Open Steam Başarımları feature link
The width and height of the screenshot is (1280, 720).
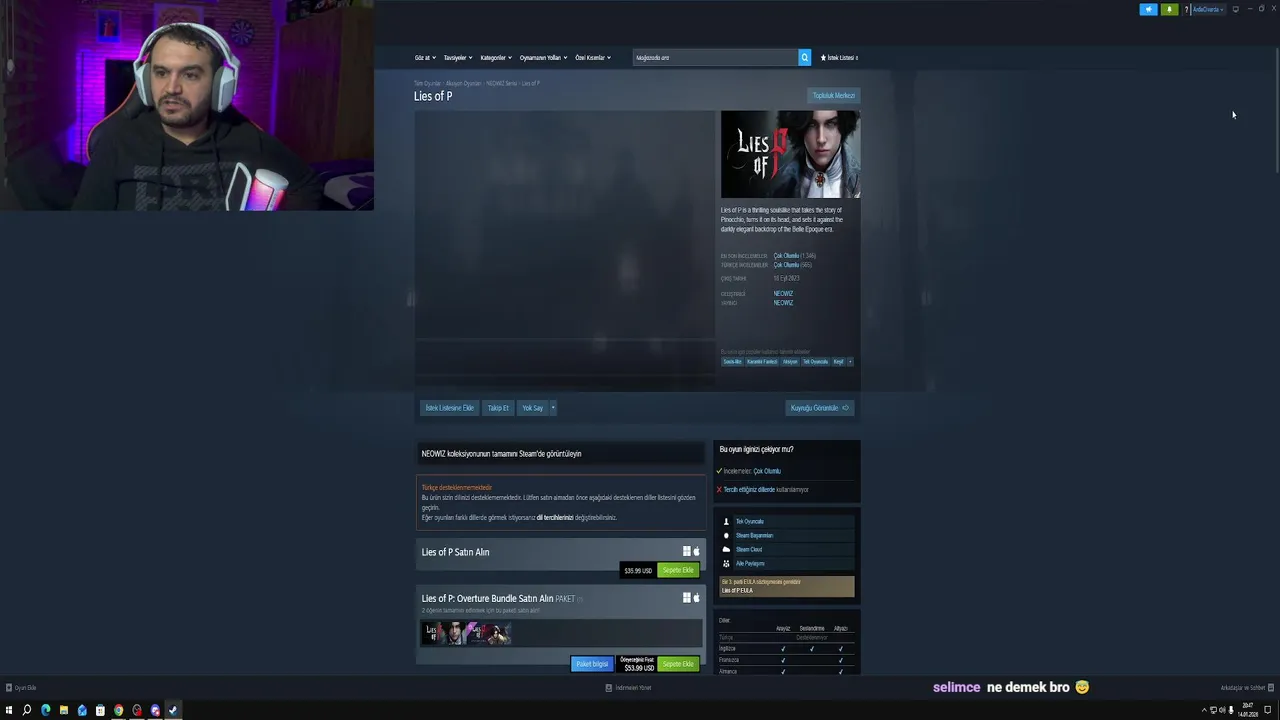click(x=754, y=536)
